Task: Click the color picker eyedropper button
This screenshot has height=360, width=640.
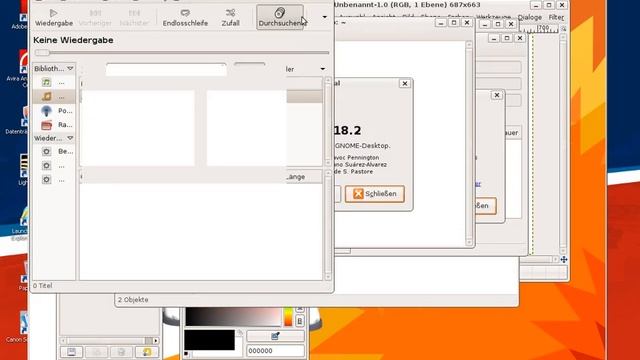Action: pos(275,336)
